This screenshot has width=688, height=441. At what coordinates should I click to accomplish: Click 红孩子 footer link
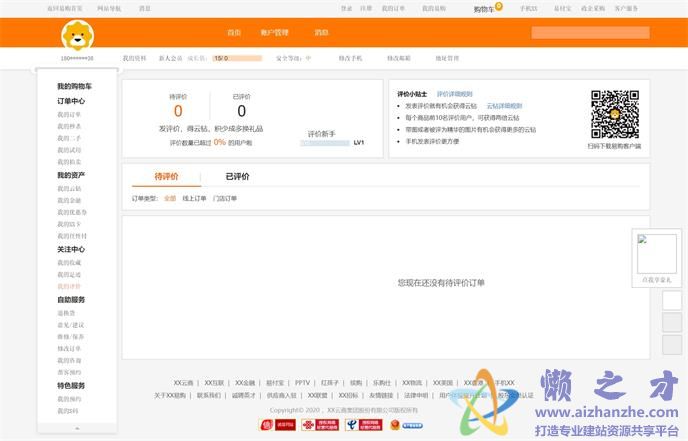330,383
